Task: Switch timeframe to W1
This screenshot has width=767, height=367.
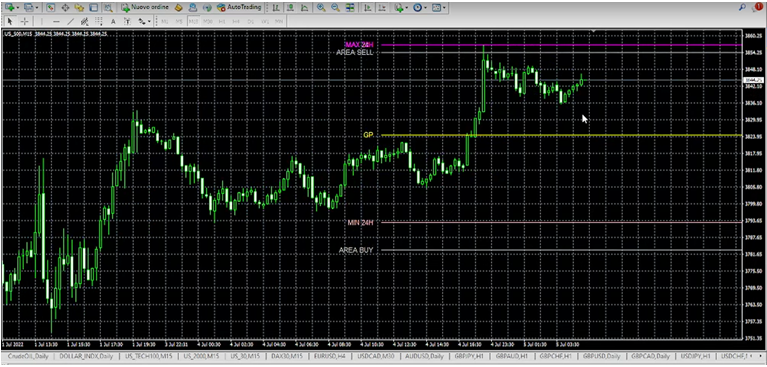Action: [x=265, y=21]
